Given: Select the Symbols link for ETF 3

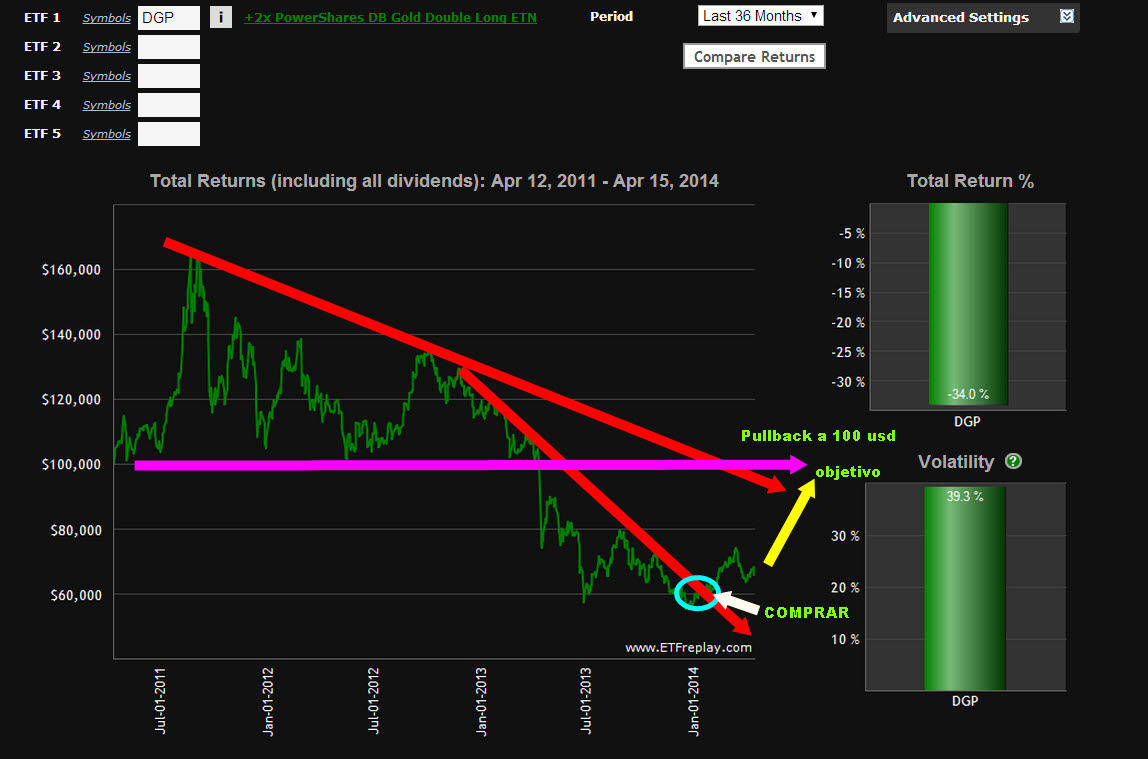Looking at the screenshot, I should pyautogui.click(x=106, y=76).
